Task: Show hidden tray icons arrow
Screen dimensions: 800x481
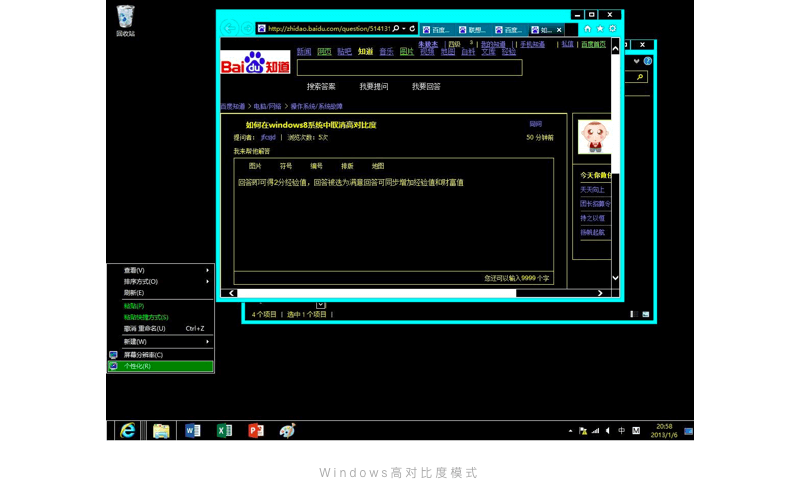Action: (x=570, y=431)
